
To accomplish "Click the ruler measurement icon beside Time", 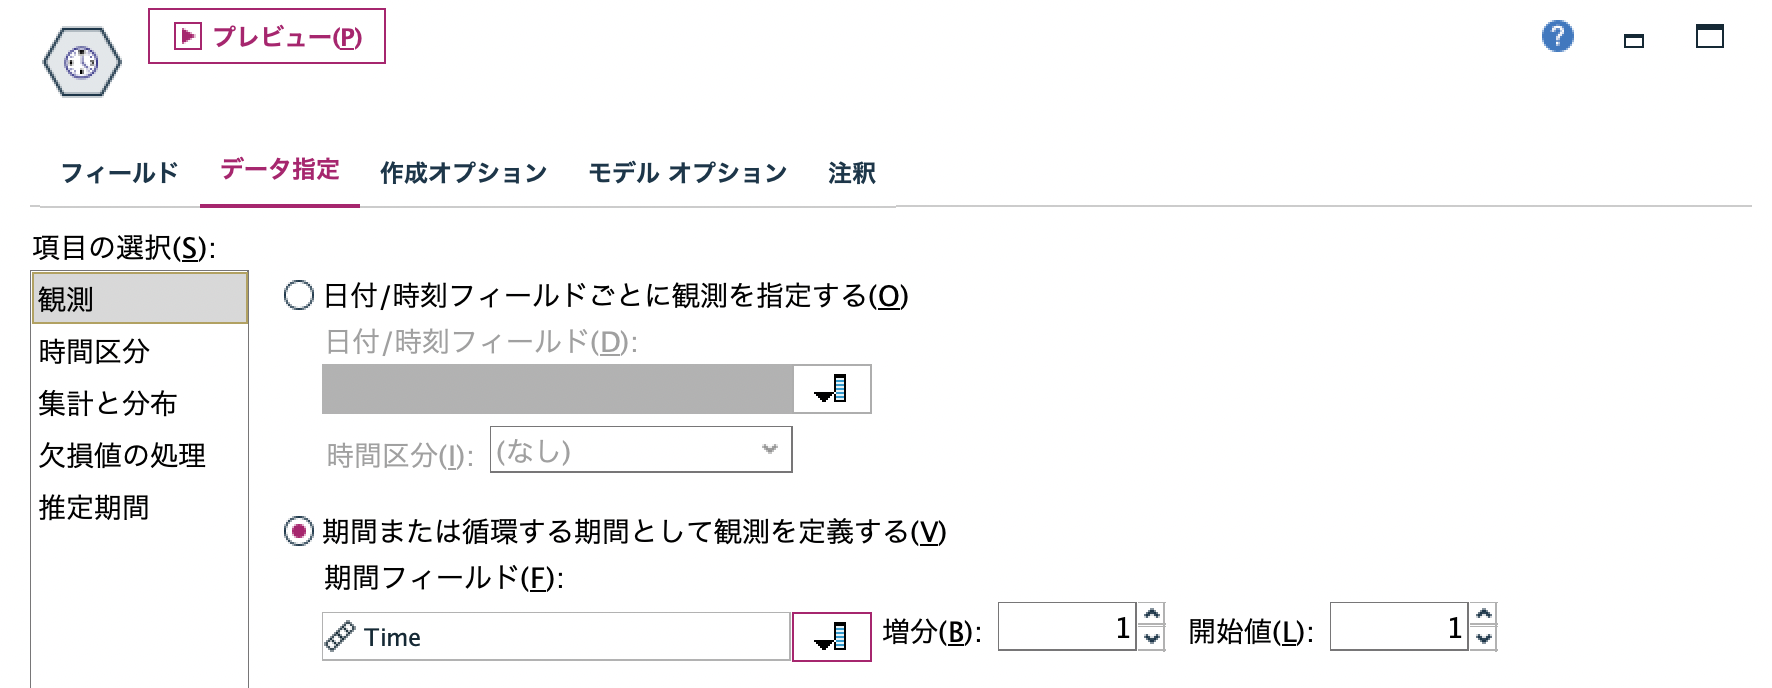I will tap(340, 636).
